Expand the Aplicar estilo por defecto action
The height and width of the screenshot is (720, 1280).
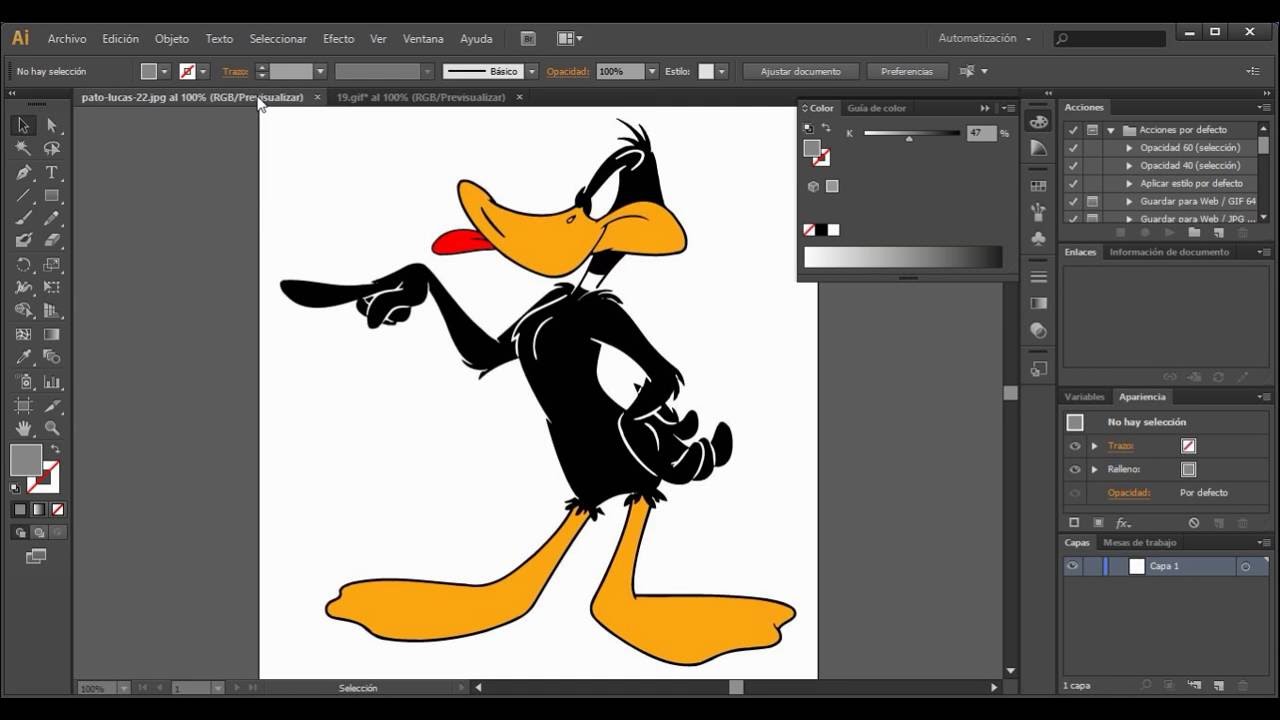click(x=1129, y=184)
